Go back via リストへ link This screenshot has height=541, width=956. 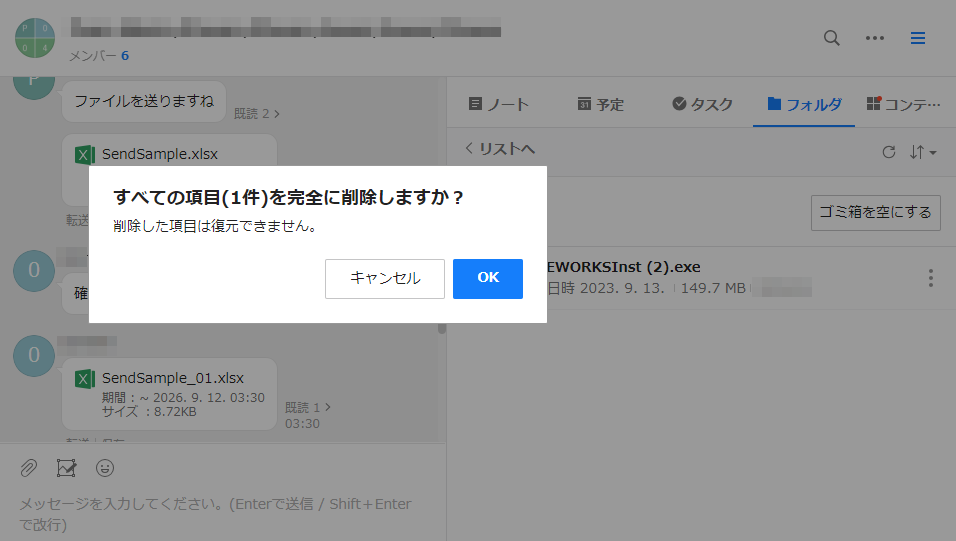(500, 148)
